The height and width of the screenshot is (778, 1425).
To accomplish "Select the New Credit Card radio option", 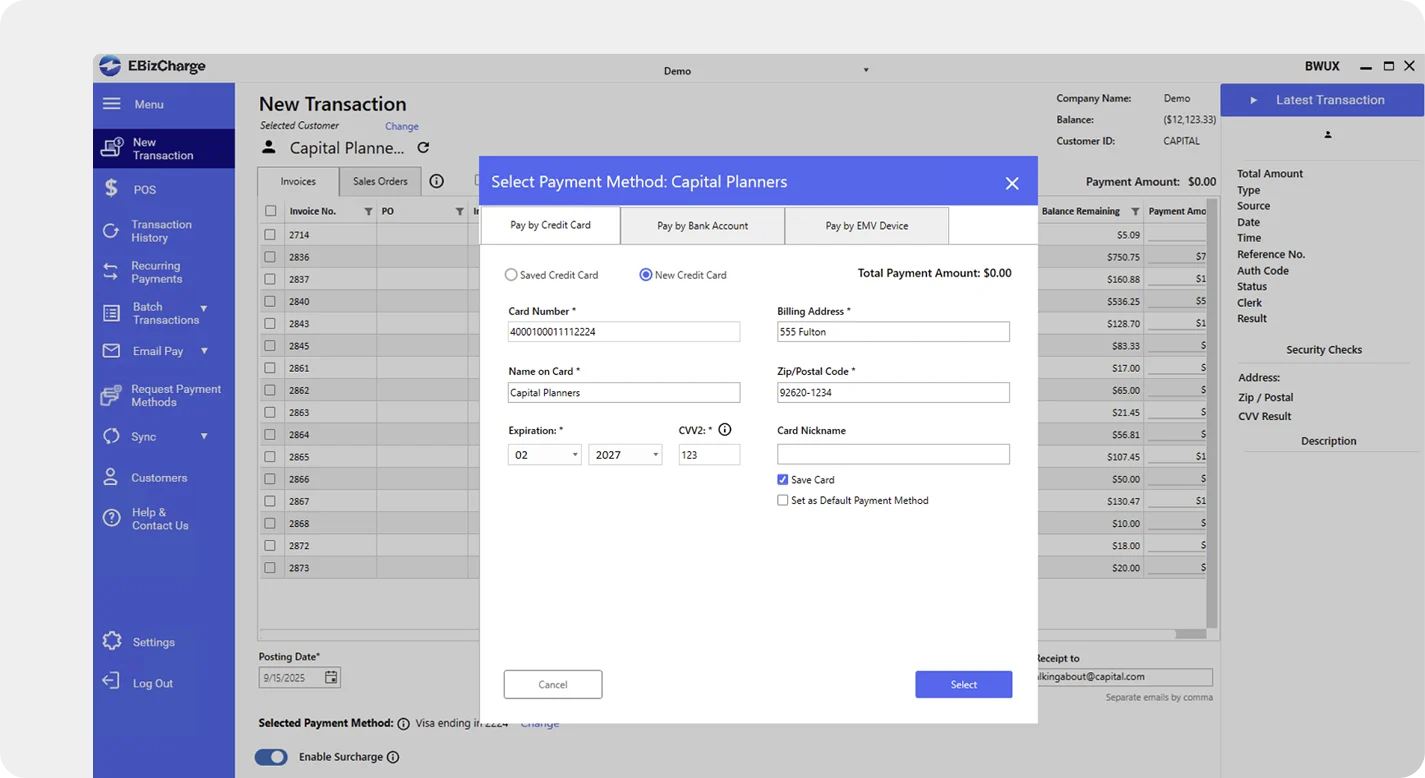I will 646,275.
